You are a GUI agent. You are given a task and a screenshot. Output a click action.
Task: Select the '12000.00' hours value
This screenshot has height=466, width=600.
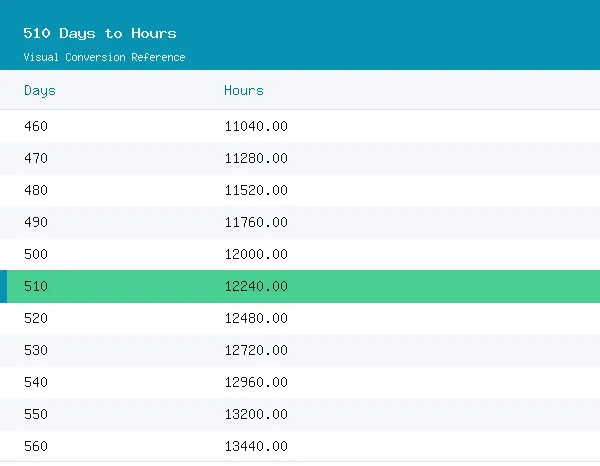tap(256, 254)
